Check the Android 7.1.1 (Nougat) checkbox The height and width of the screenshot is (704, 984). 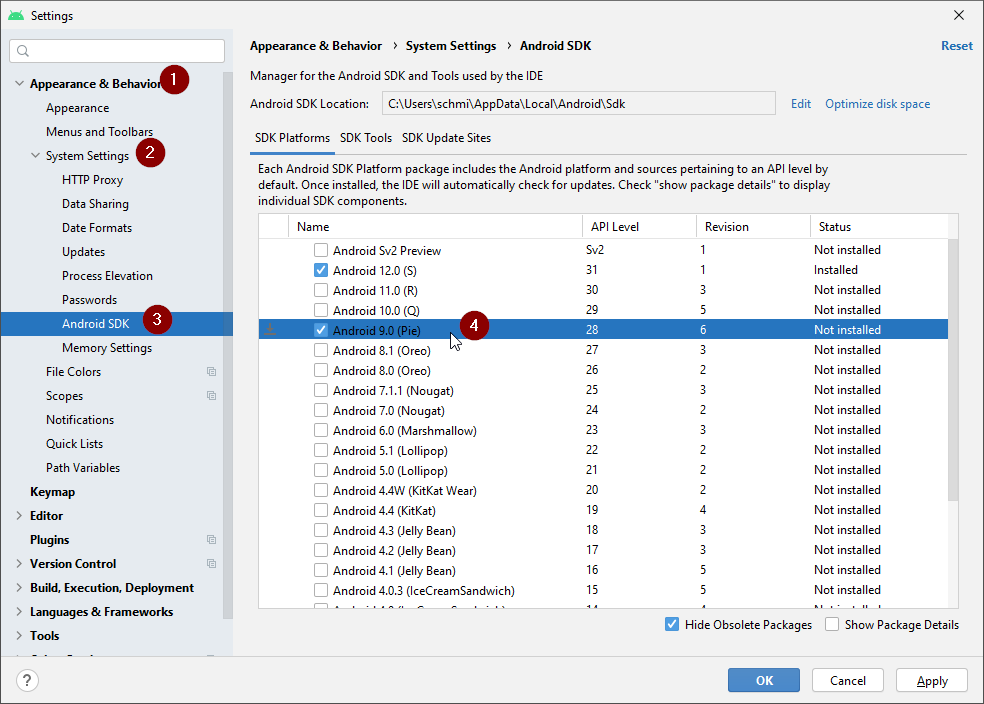tap(321, 390)
